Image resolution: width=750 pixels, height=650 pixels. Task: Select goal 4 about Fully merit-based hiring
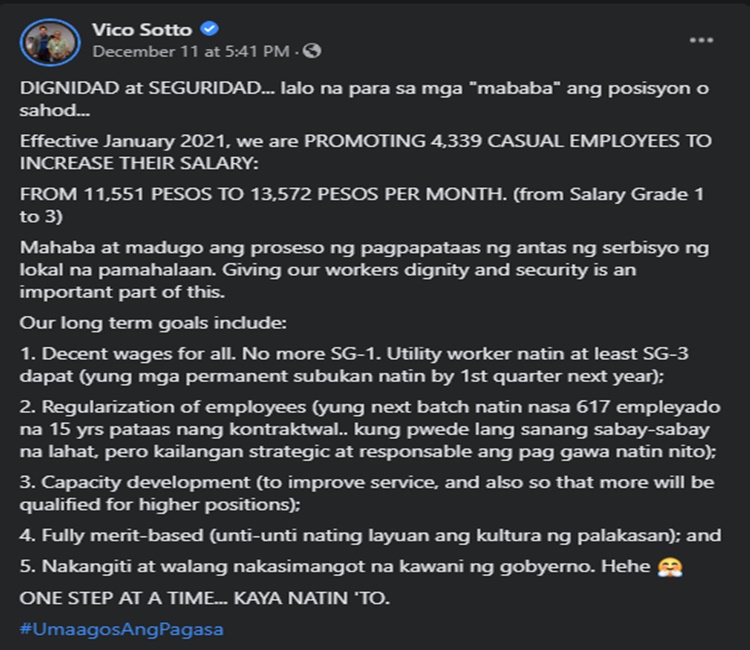[x=370, y=535]
